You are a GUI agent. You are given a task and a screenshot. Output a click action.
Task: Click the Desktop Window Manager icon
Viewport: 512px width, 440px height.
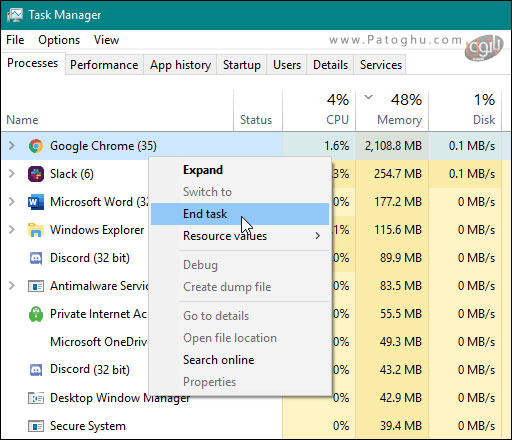click(36, 398)
